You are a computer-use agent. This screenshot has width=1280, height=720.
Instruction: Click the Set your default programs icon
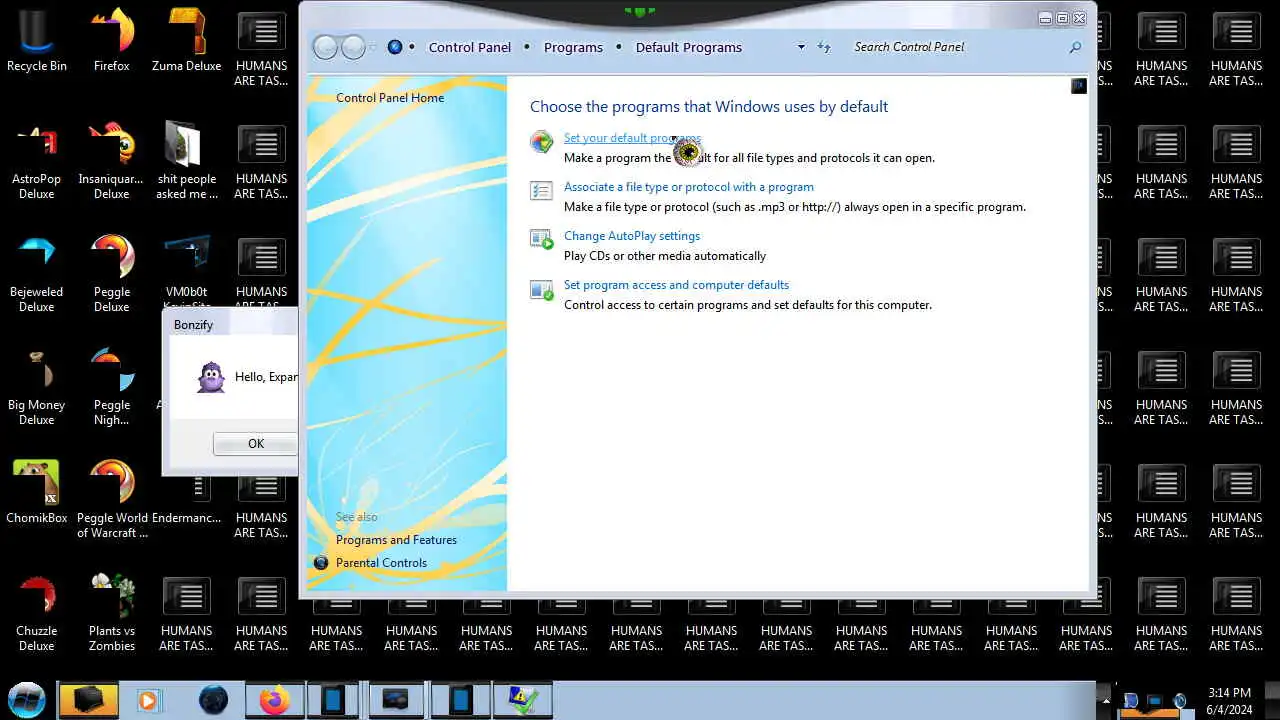(x=541, y=142)
